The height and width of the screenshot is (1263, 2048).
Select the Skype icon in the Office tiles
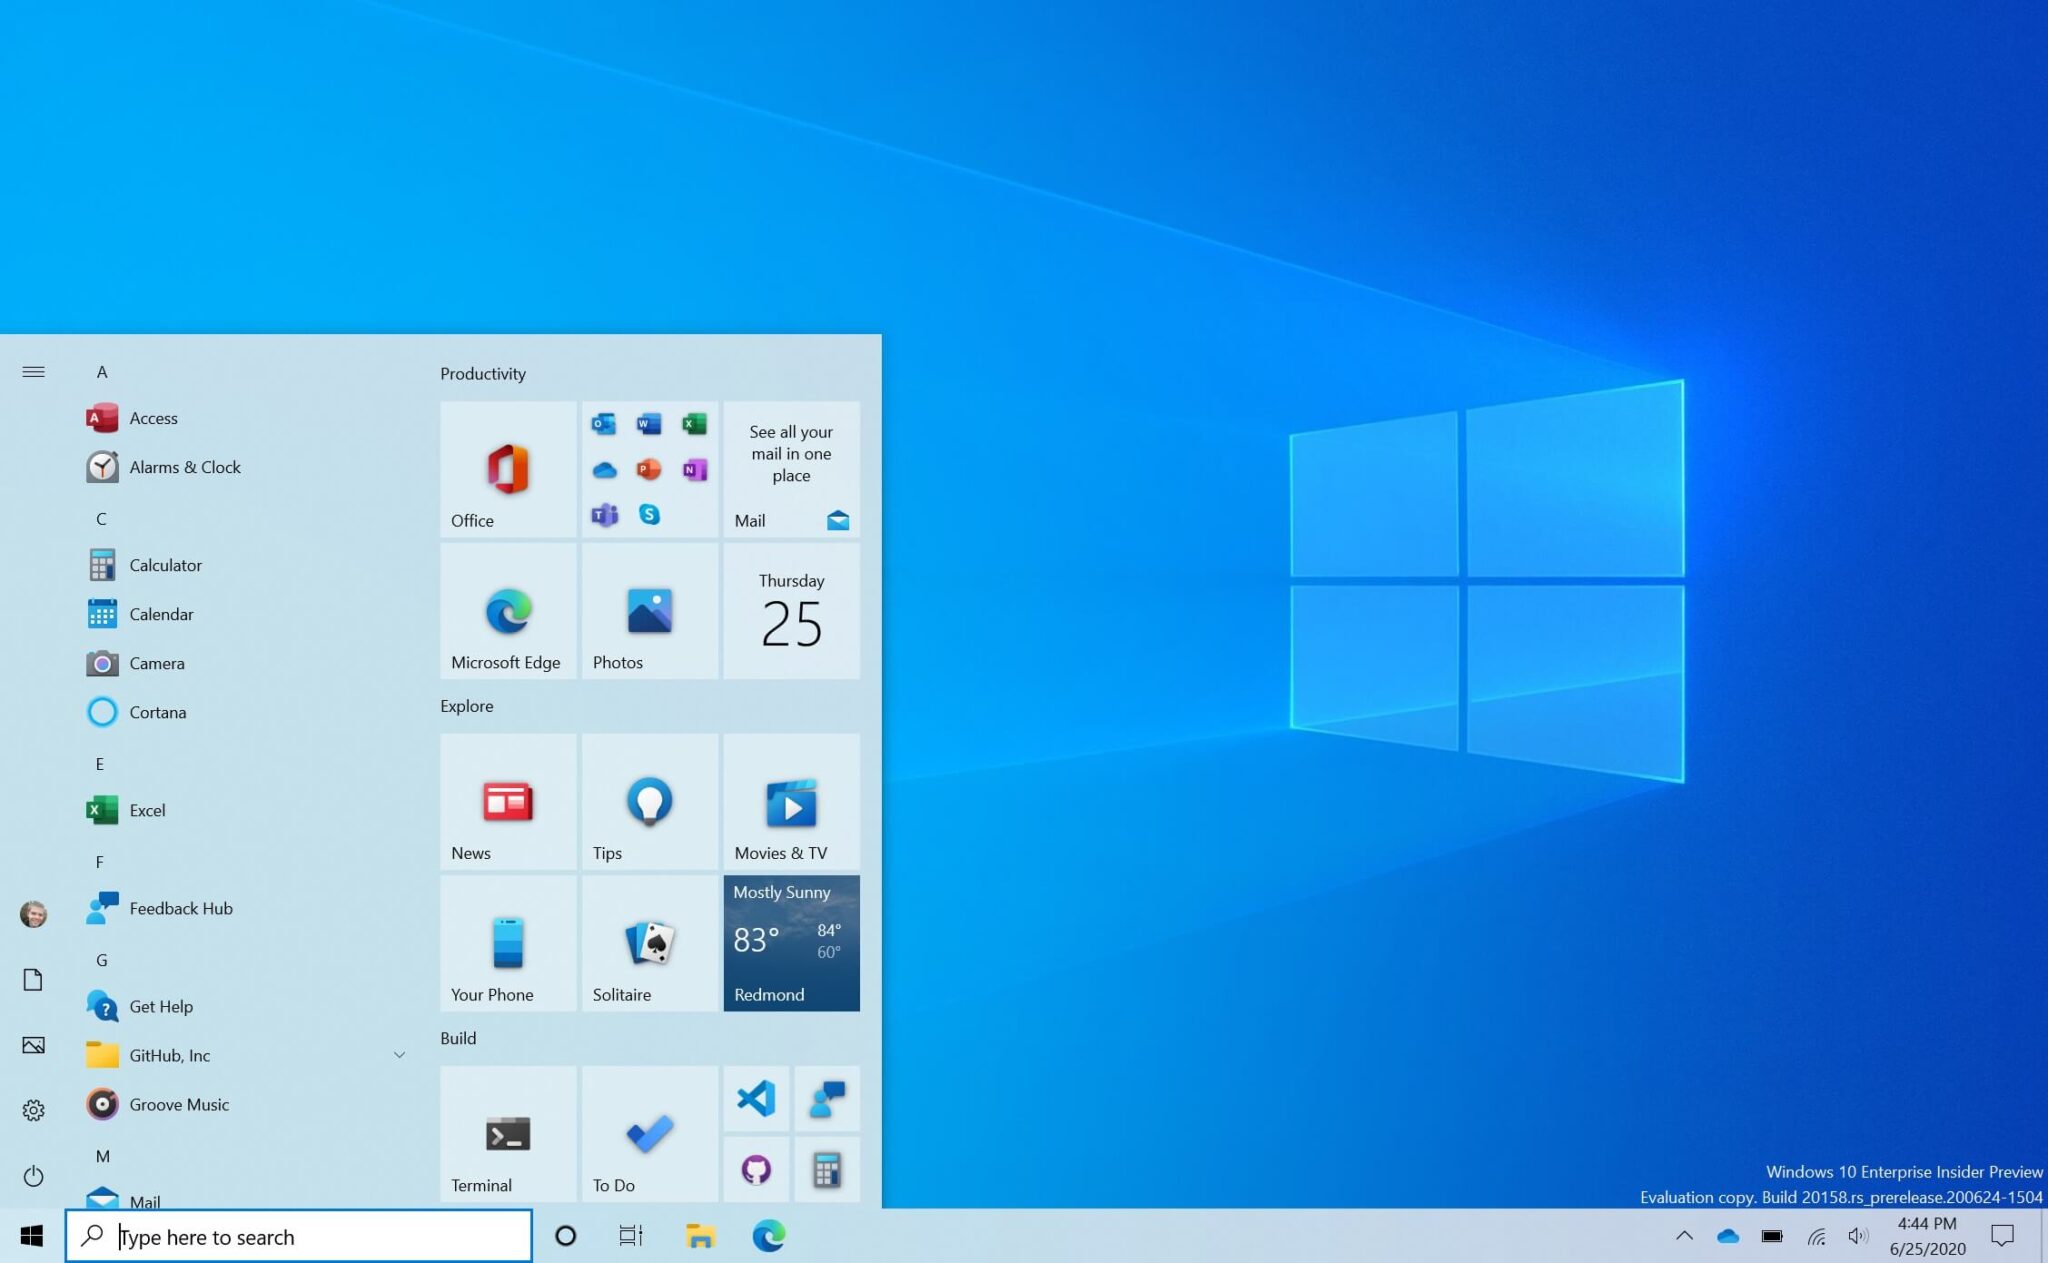click(x=648, y=514)
